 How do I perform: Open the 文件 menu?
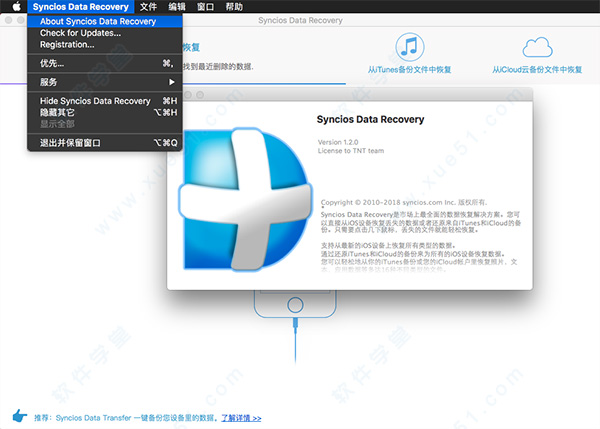[x=148, y=7]
